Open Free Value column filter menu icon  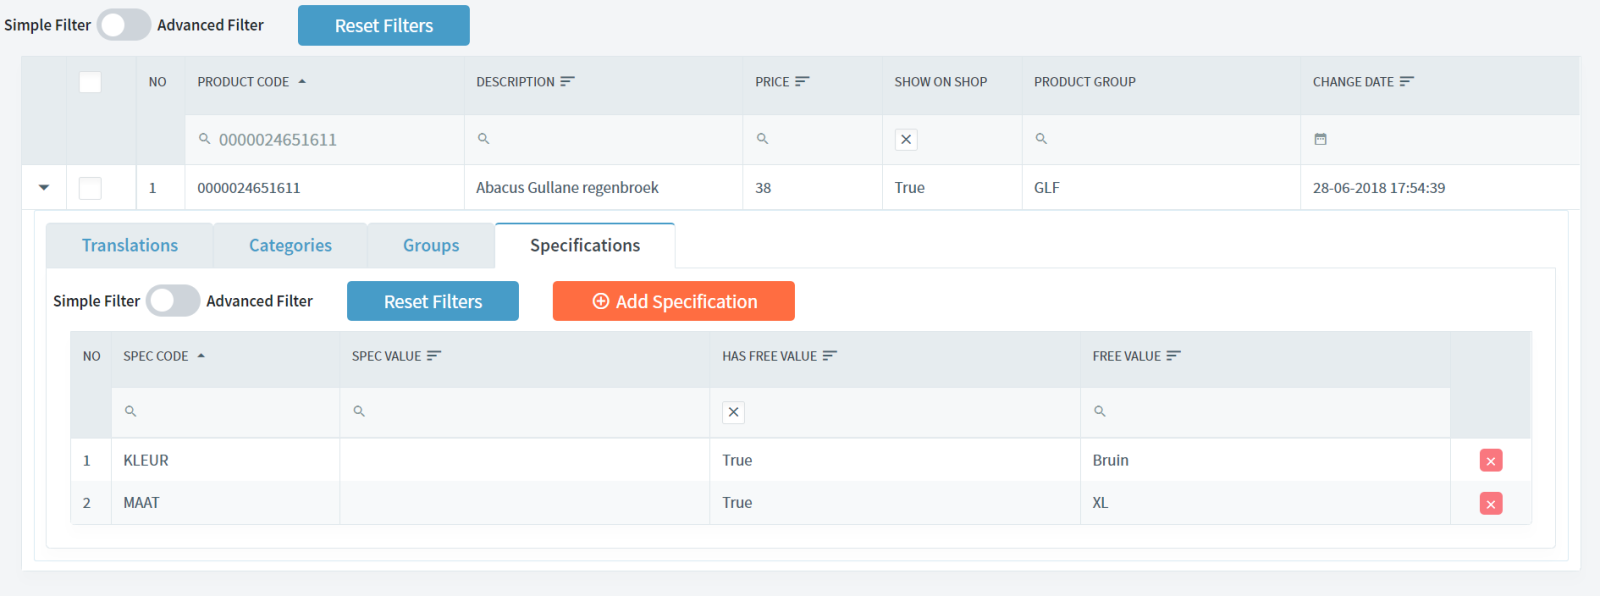[1173, 356]
